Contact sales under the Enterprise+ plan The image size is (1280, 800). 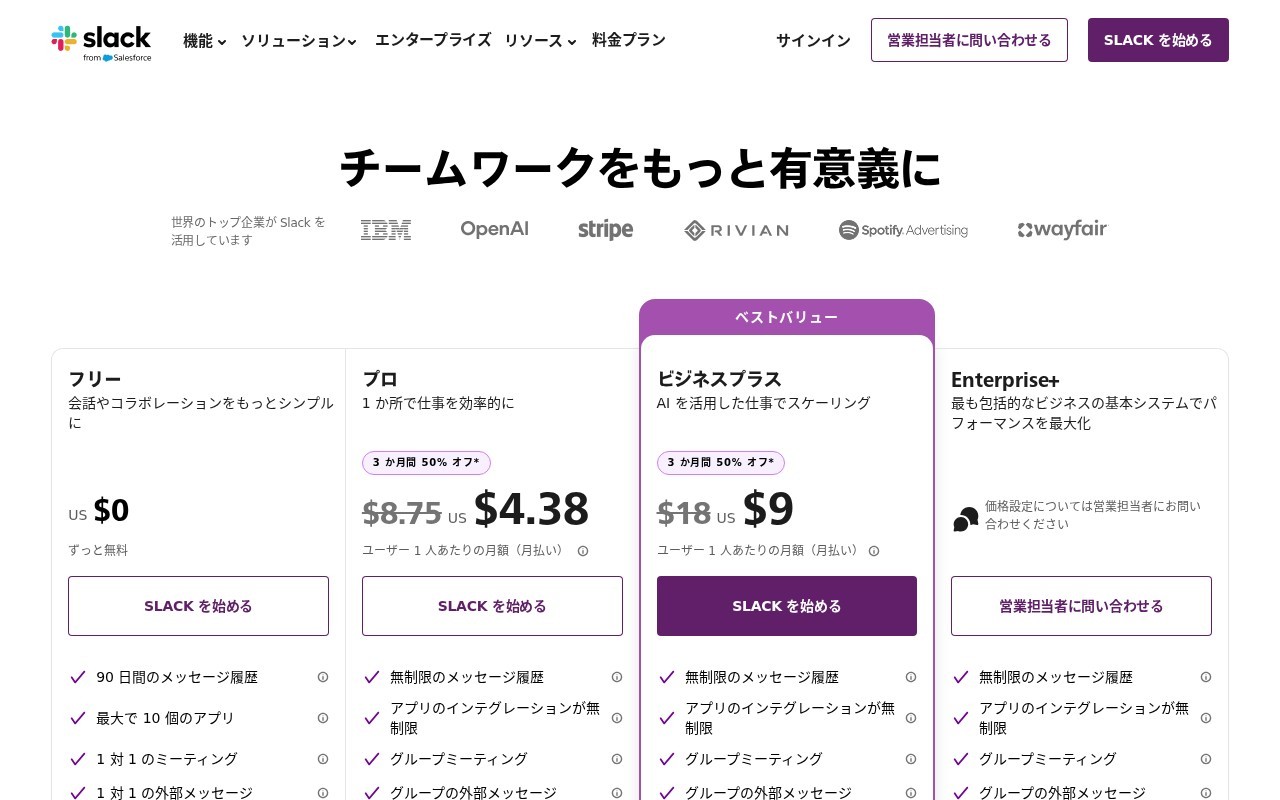[1081, 606]
